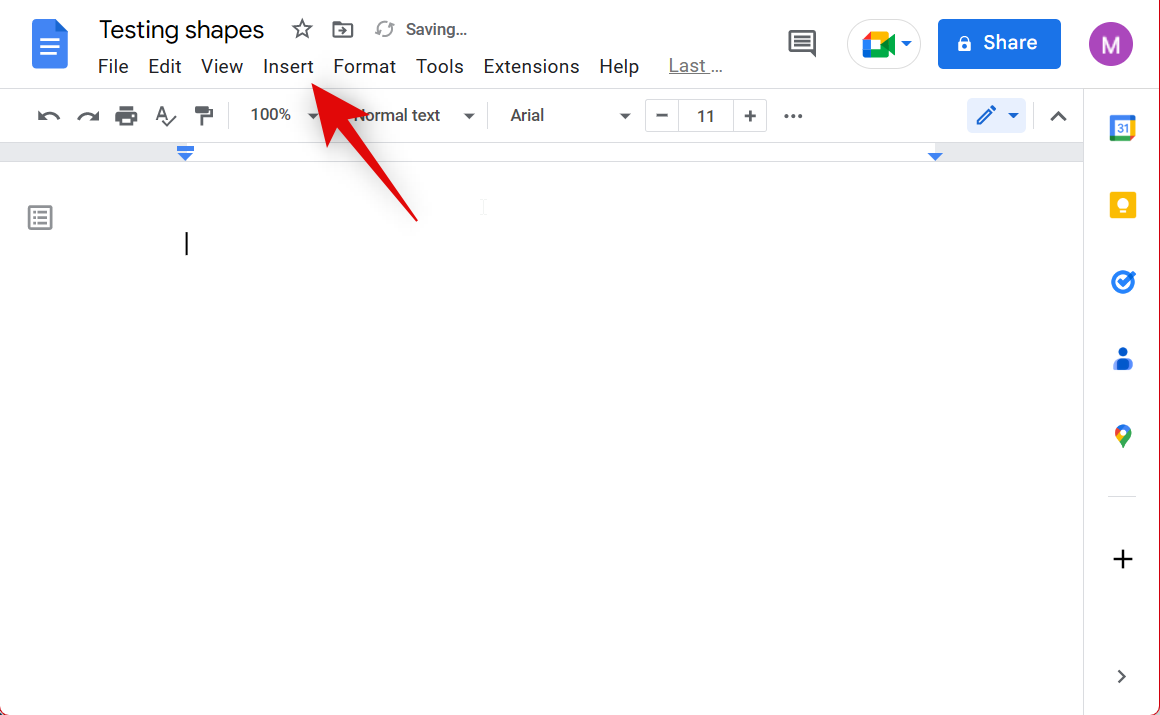Open the Google Tasks side panel icon

[1123, 281]
